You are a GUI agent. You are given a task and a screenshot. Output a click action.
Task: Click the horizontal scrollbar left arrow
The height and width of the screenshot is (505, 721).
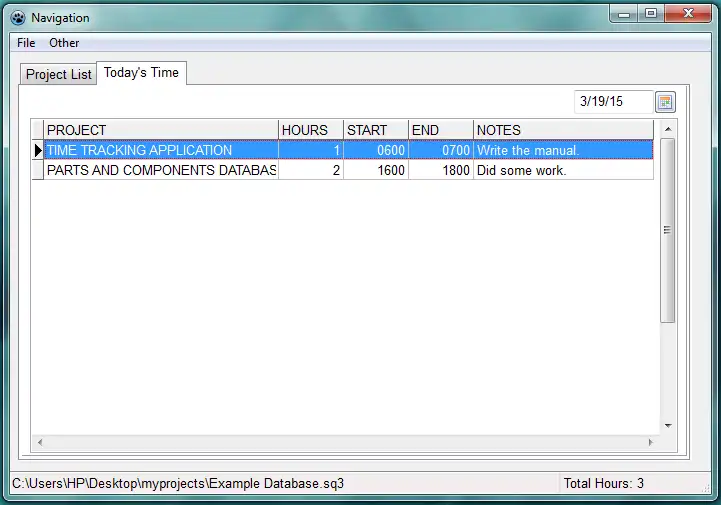[x=40, y=442]
